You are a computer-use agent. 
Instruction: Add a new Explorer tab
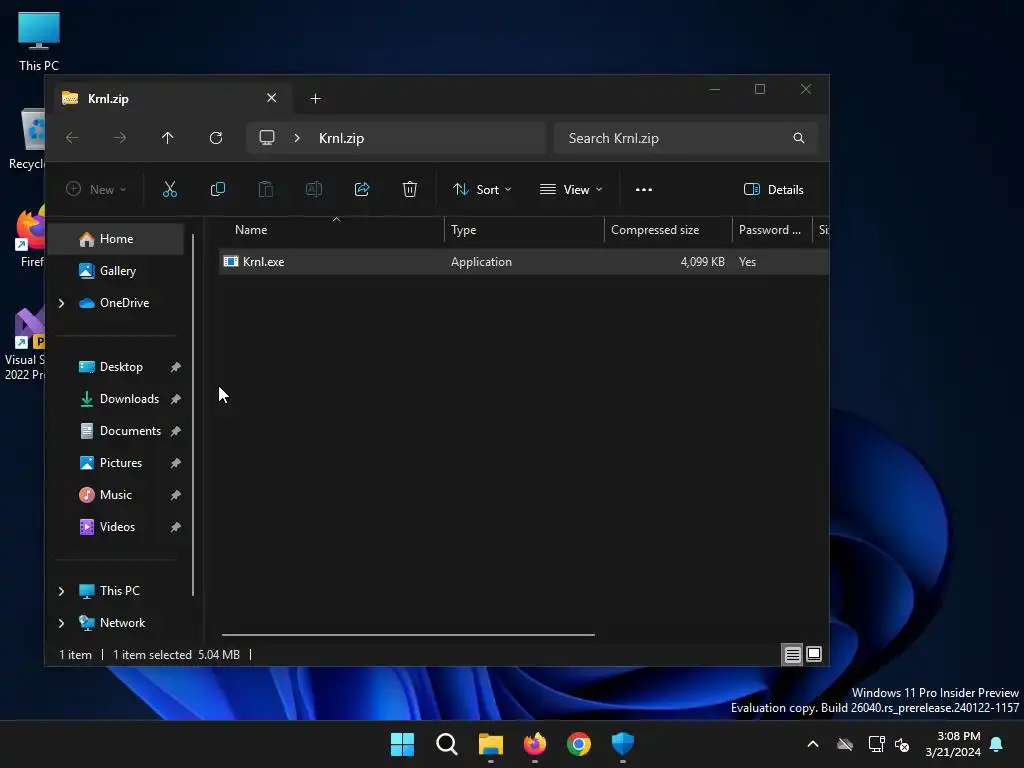click(315, 99)
